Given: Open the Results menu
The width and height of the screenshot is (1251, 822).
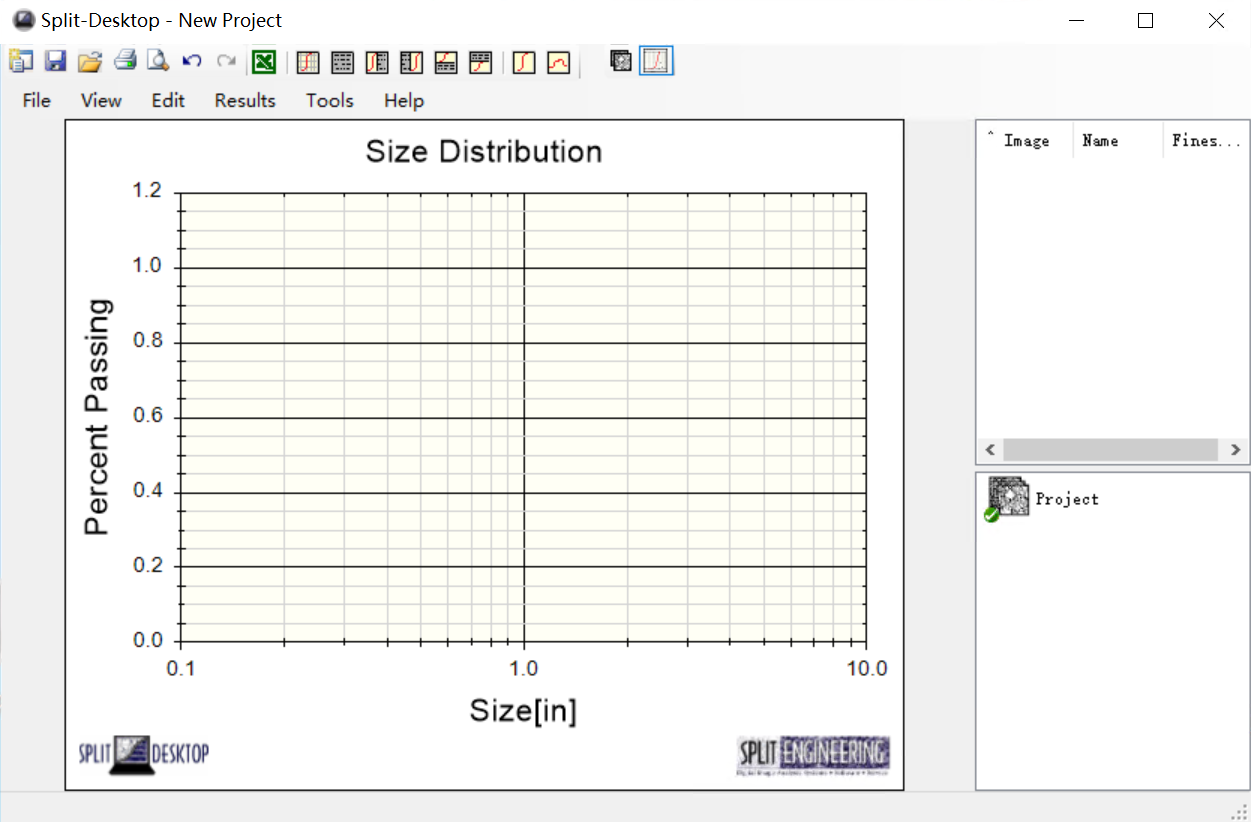Looking at the screenshot, I should pyautogui.click(x=245, y=100).
